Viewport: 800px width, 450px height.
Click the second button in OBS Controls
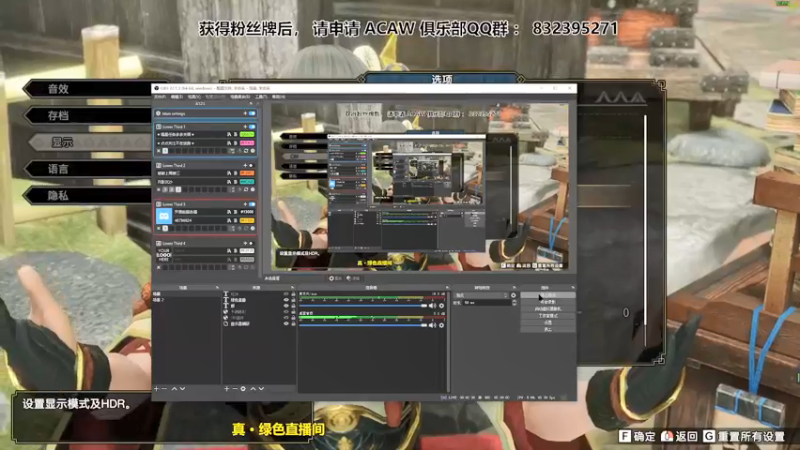[x=548, y=302]
